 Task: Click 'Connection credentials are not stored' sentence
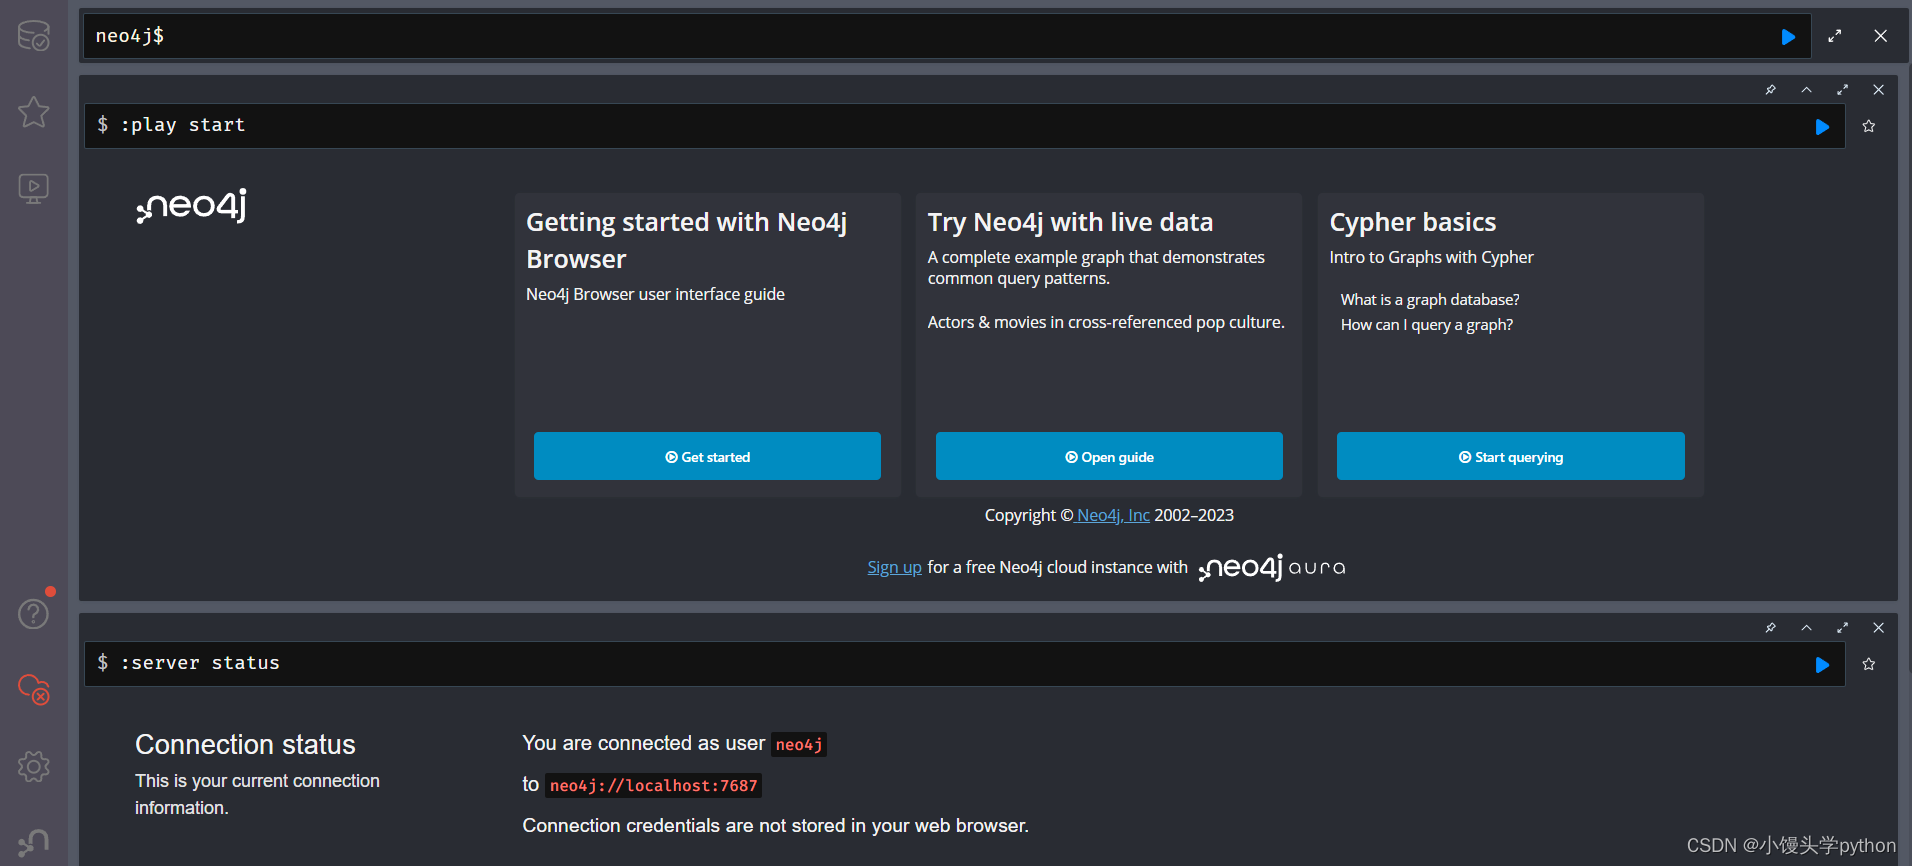[x=775, y=825]
